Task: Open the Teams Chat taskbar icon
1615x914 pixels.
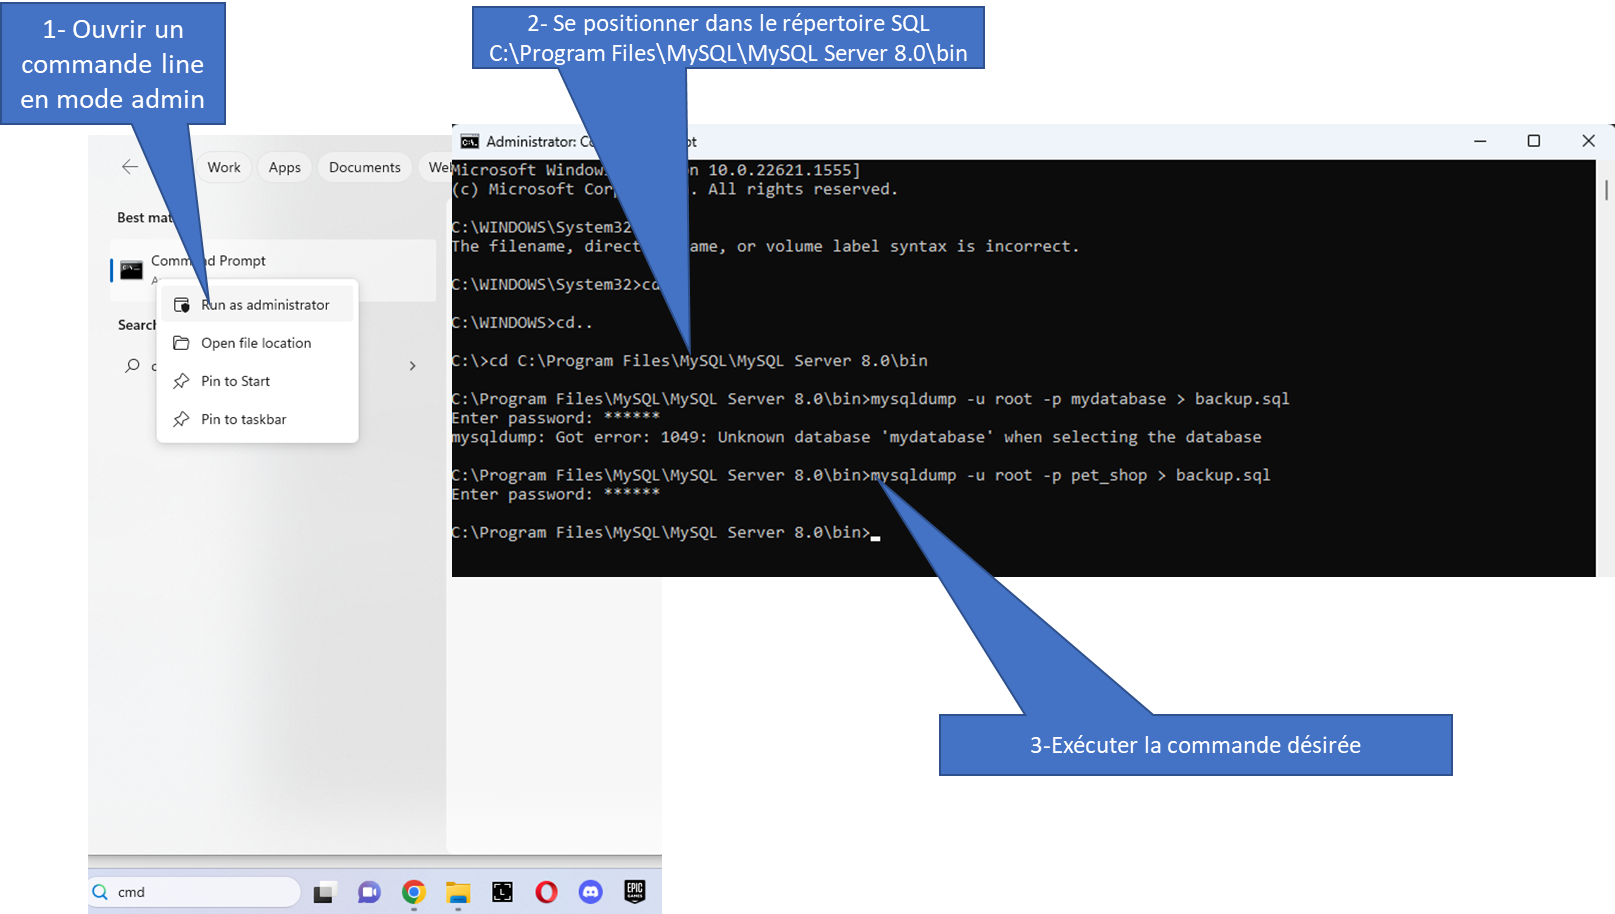Action: pyautogui.click(x=369, y=892)
